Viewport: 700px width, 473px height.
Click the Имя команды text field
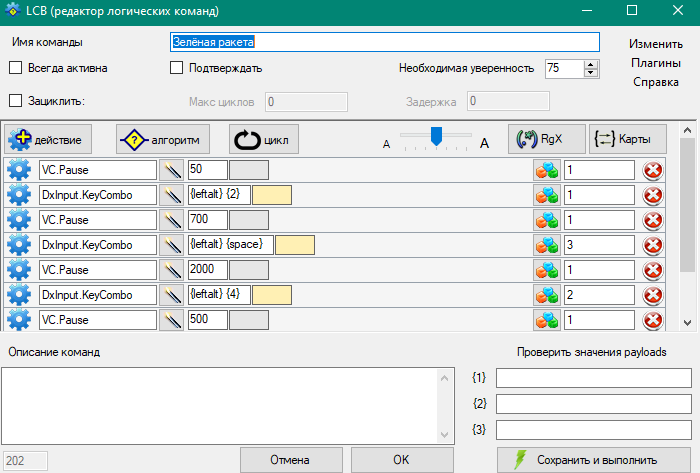point(385,42)
